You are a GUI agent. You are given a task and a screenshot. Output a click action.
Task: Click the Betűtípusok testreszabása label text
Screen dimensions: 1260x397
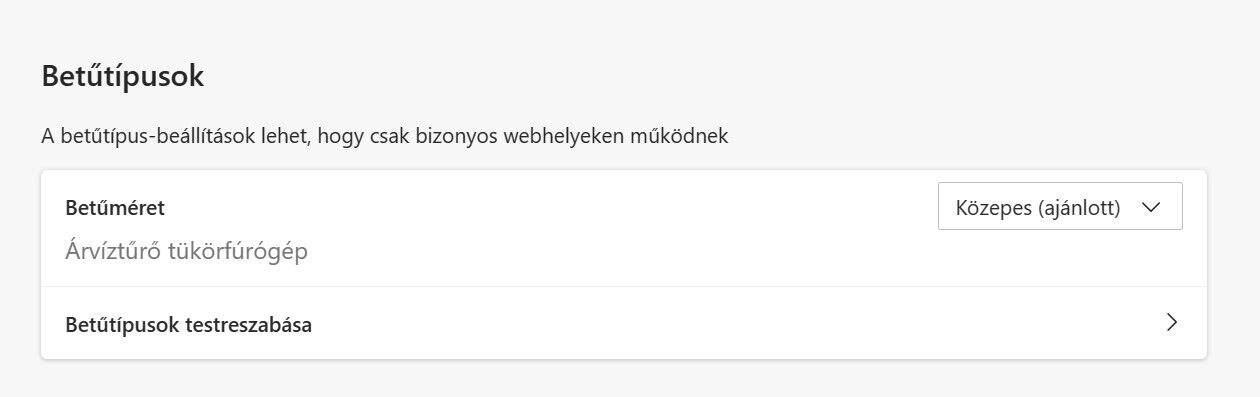pos(189,325)
